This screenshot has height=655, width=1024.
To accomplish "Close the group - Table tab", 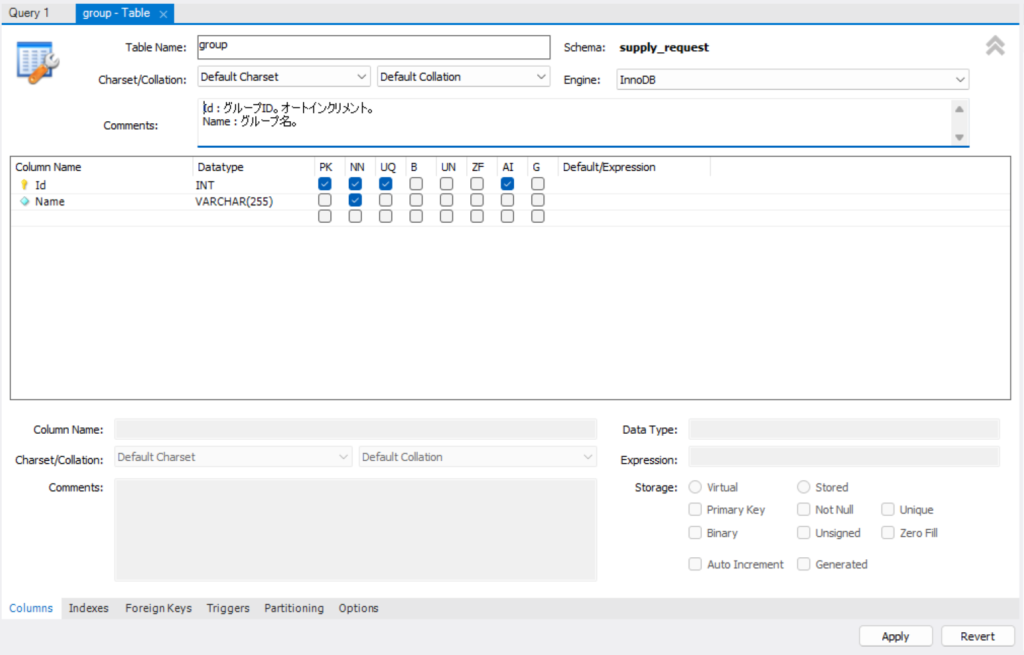I will 163,14.
